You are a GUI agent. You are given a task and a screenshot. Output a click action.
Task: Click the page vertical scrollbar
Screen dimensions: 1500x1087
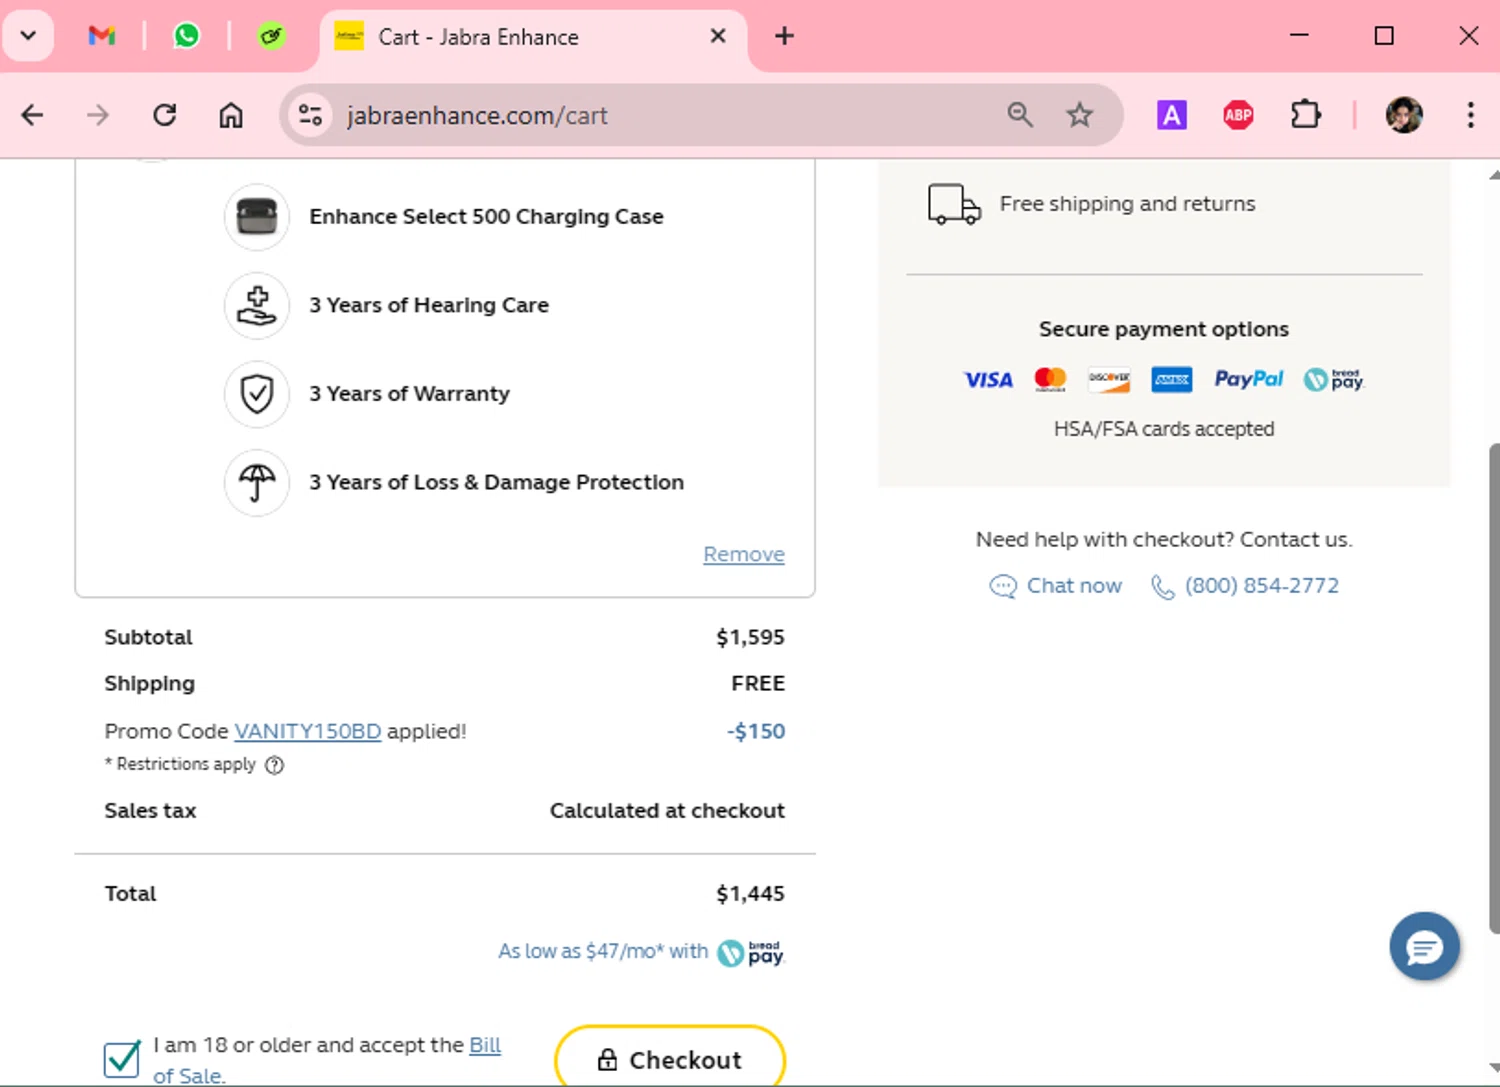(1493, 688)
